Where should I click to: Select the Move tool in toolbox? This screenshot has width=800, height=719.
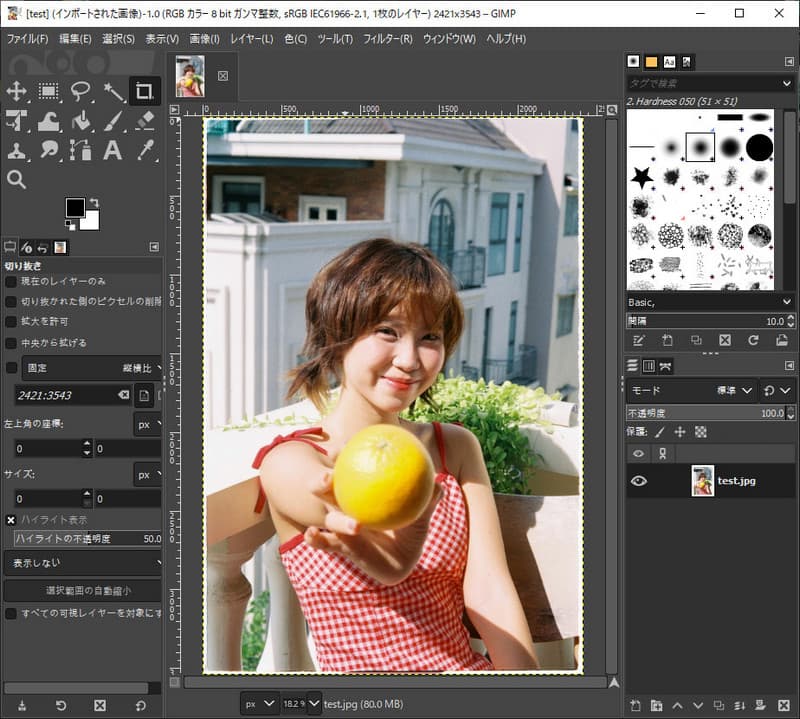click(16, 92)
